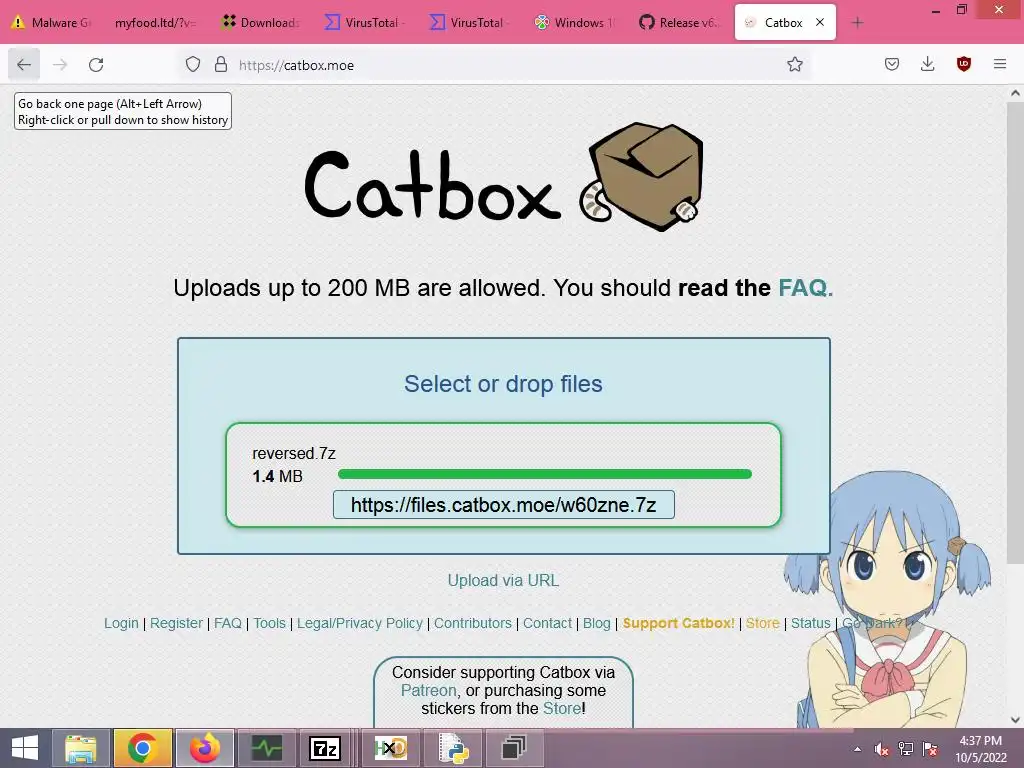Open the green monitor graph taskbar app

(266, 748)
